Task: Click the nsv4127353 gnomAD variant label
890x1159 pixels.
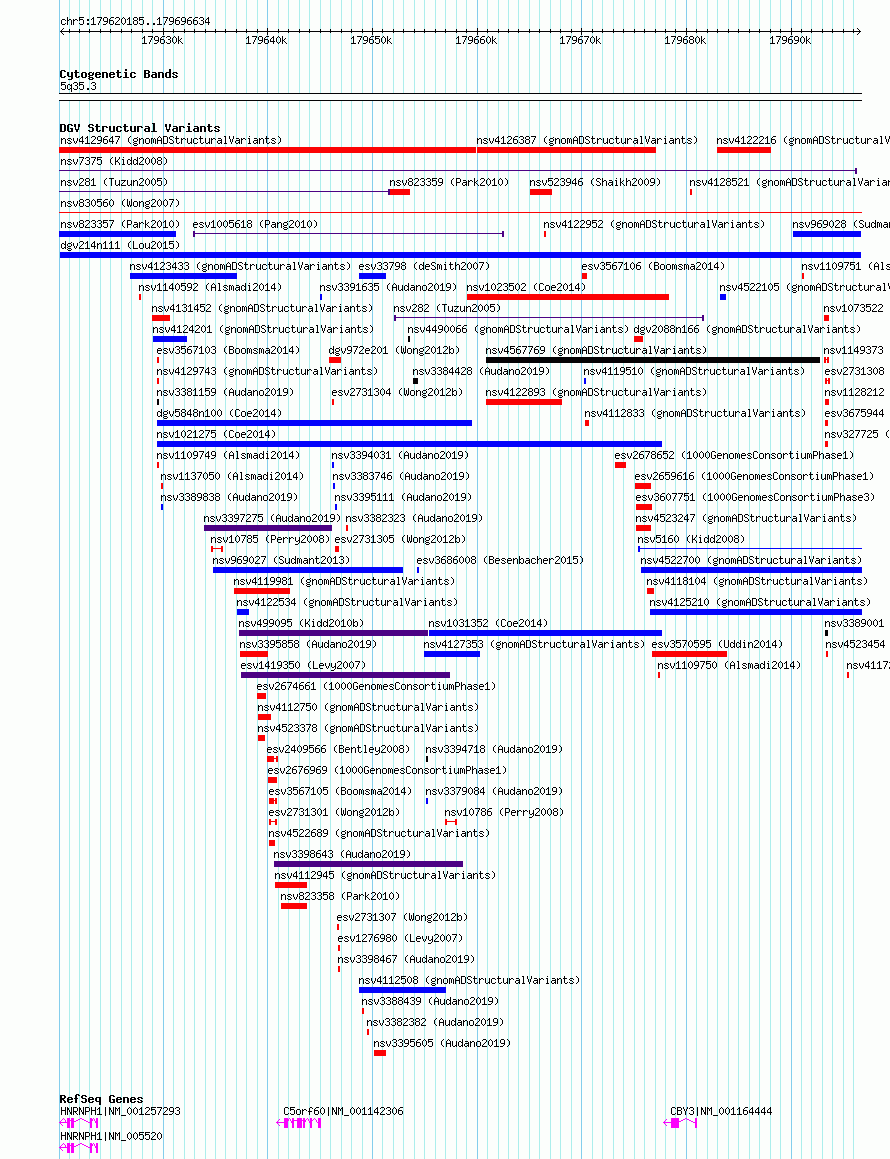Action: (x=534, y=645)
